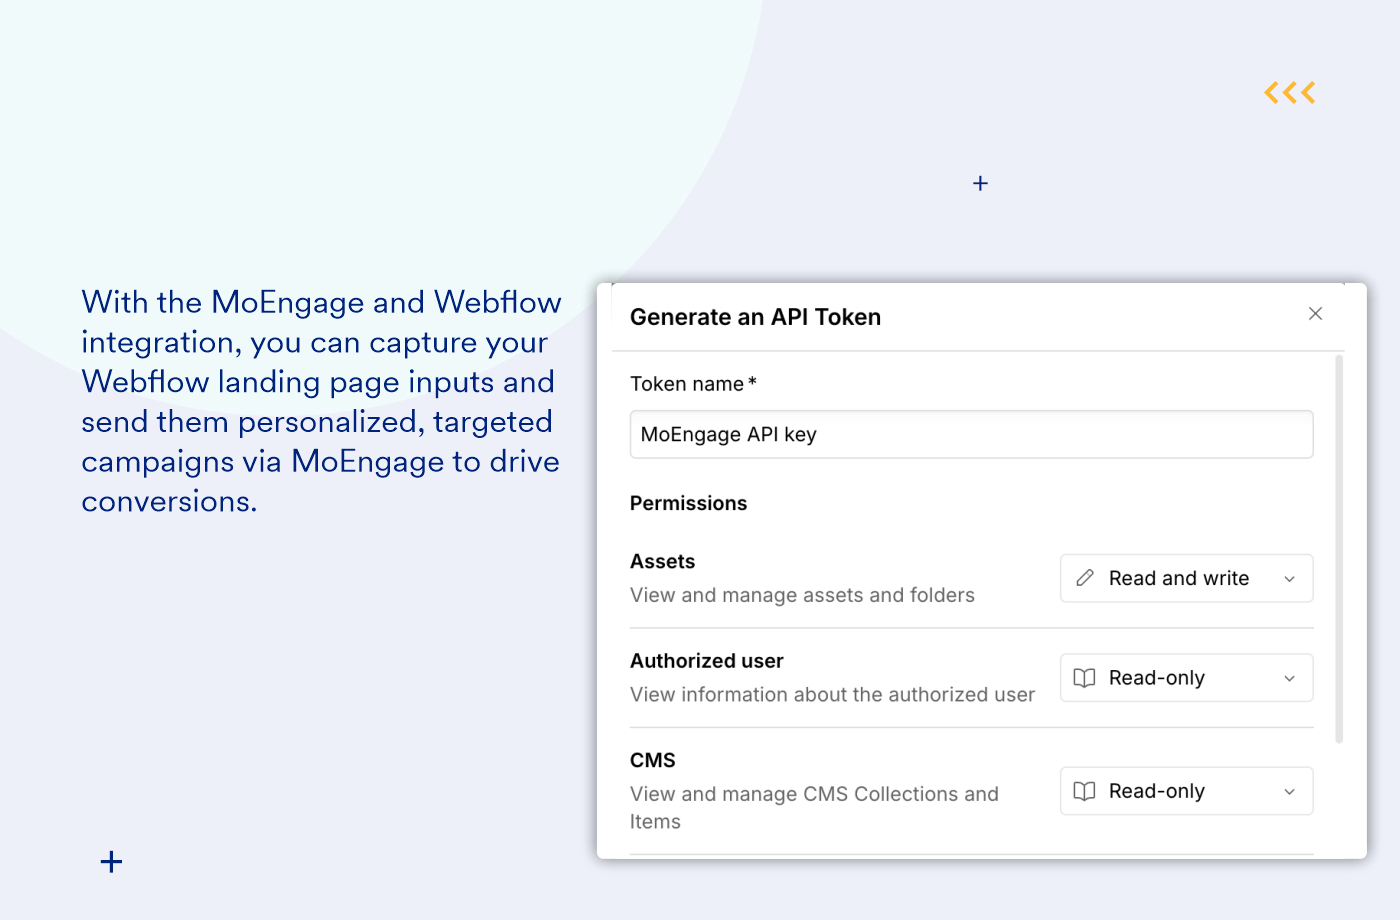
Task: Click the Token name input field
Action: (971, 434)
